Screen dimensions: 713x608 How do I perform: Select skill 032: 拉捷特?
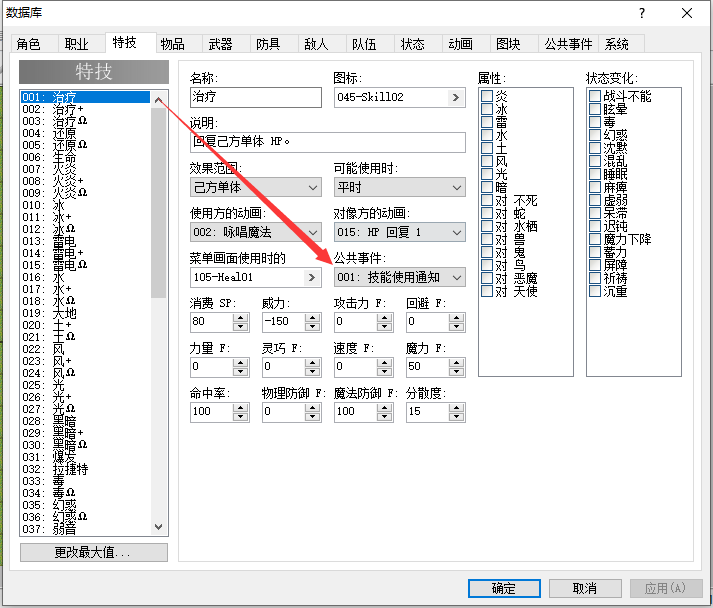[x=85, y=469]
